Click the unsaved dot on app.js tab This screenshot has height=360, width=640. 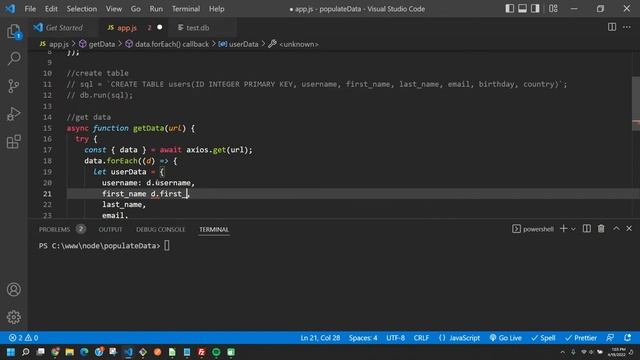[160, 27]
